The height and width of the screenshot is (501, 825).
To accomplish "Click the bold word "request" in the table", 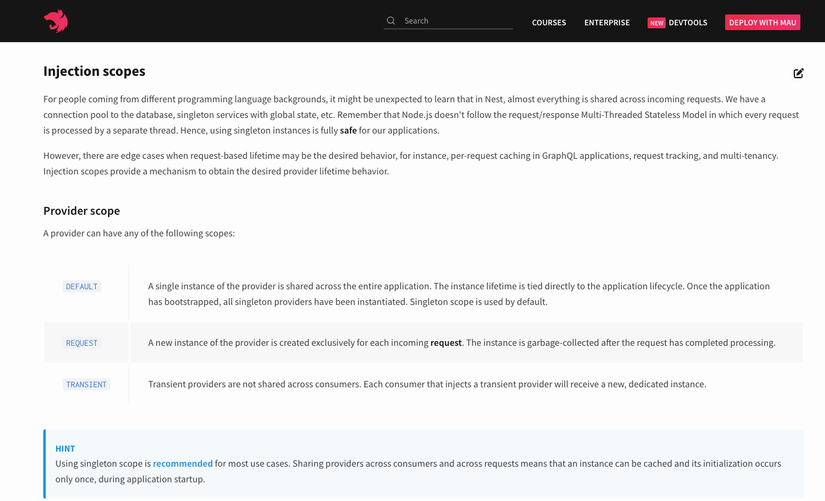I will [446, 343].
